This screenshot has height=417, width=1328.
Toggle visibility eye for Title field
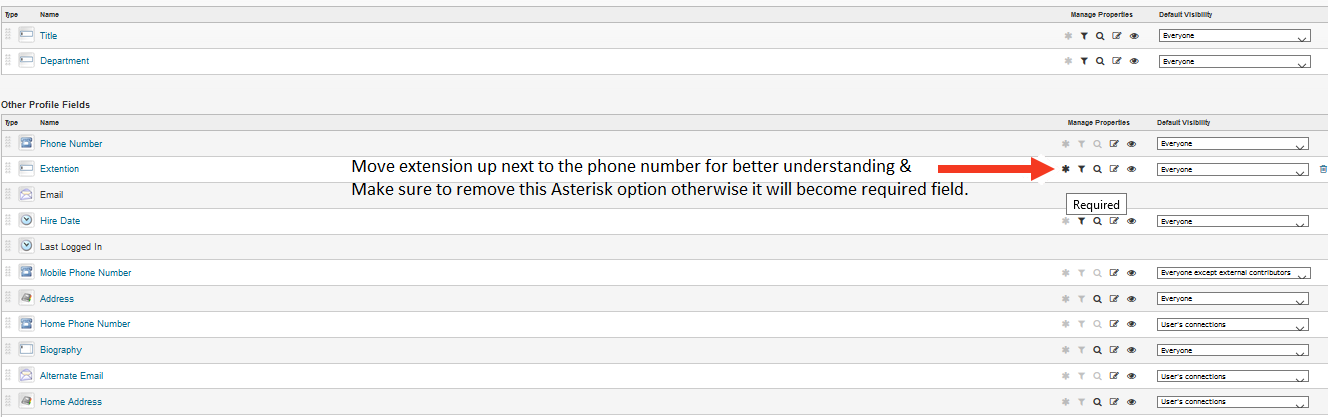click(1134, 35)
